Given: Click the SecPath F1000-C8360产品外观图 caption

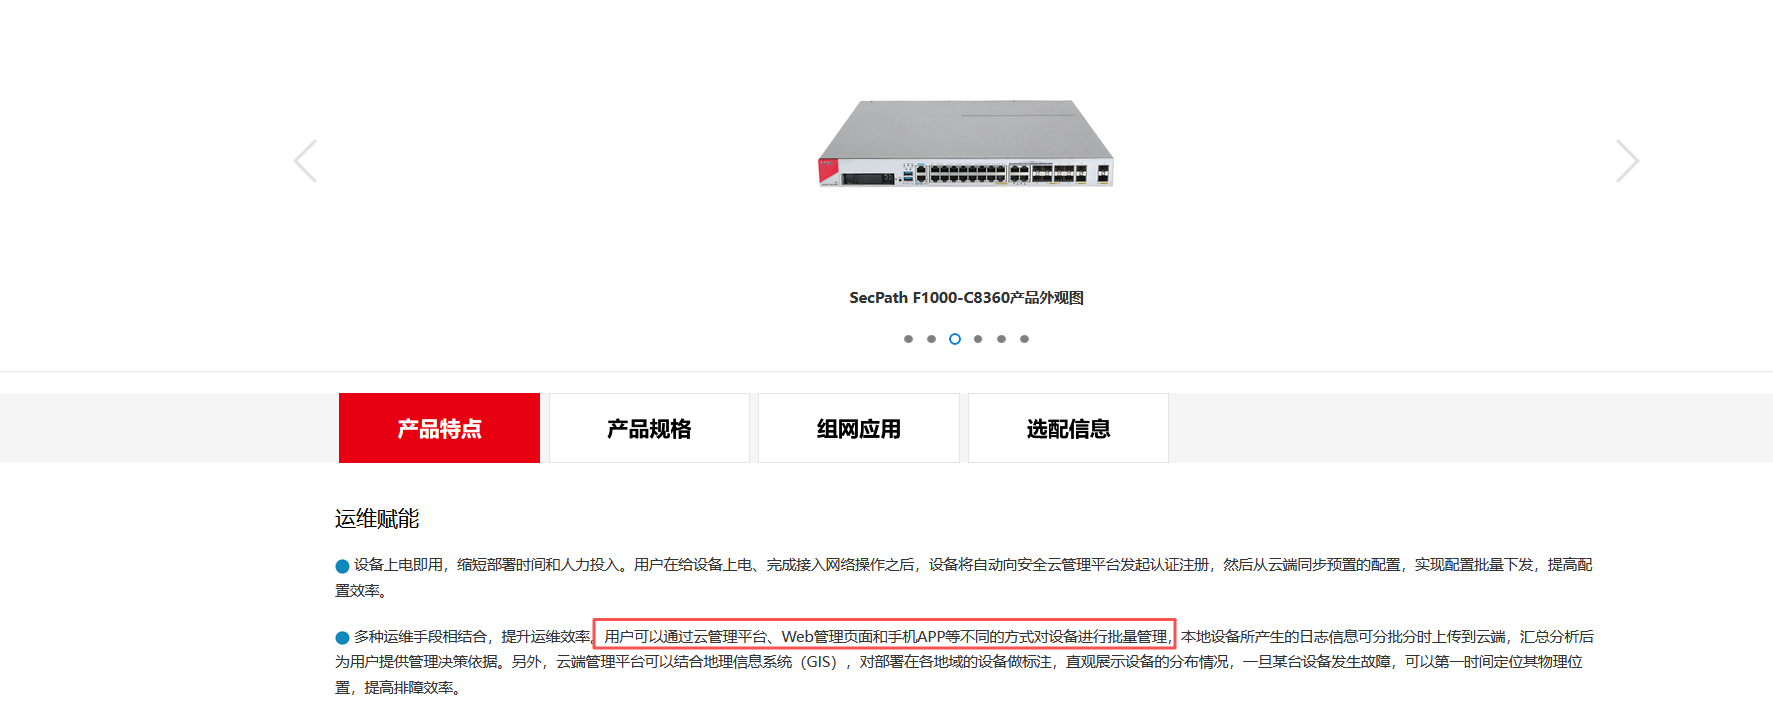Looking at the screenshot, I should (966, 298).
